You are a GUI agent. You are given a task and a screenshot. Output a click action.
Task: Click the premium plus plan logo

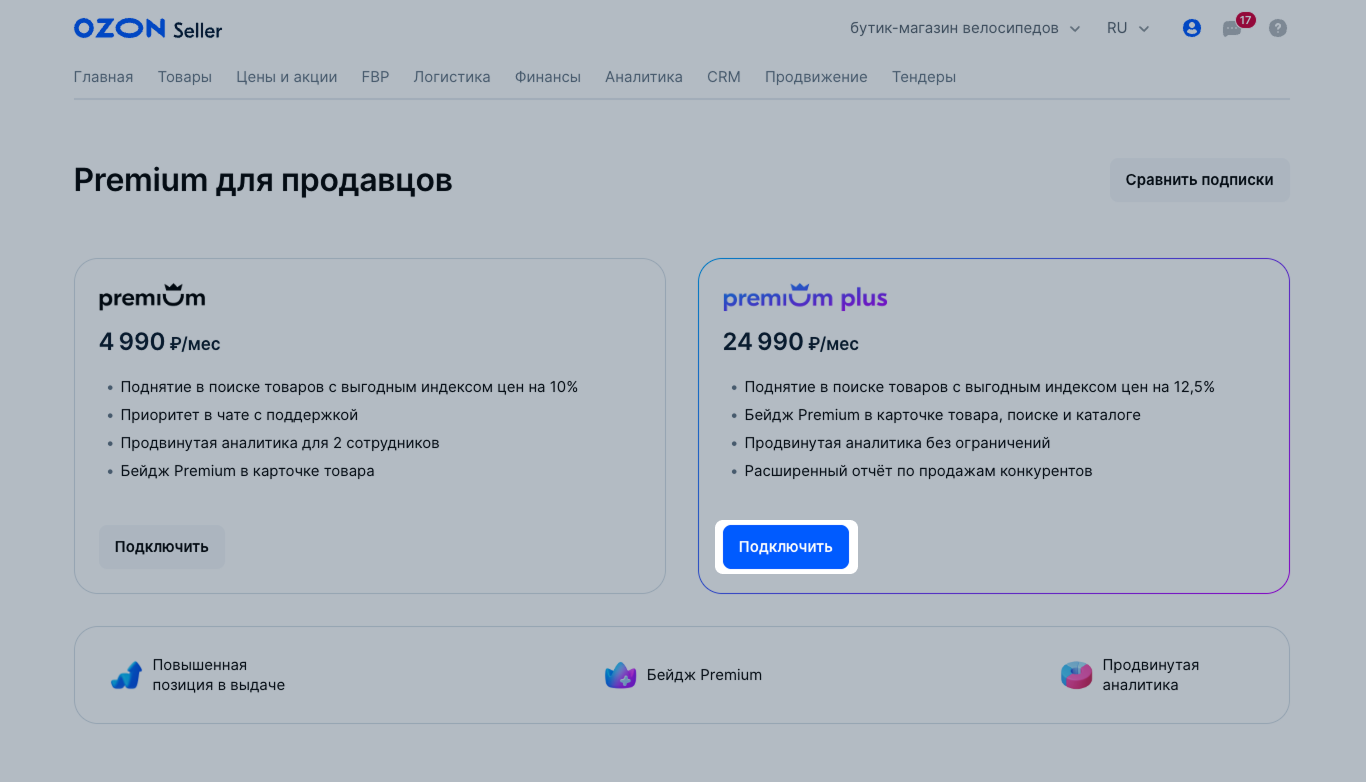[805, 297]
